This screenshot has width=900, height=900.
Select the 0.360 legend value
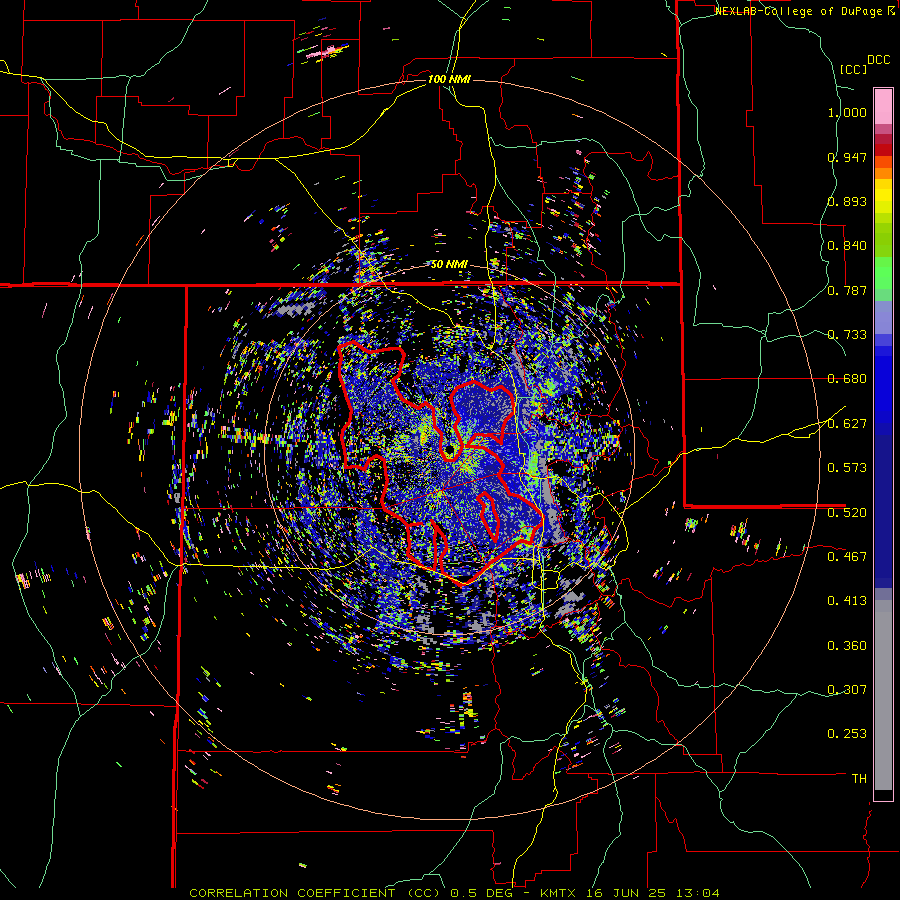tap(847, 646)
